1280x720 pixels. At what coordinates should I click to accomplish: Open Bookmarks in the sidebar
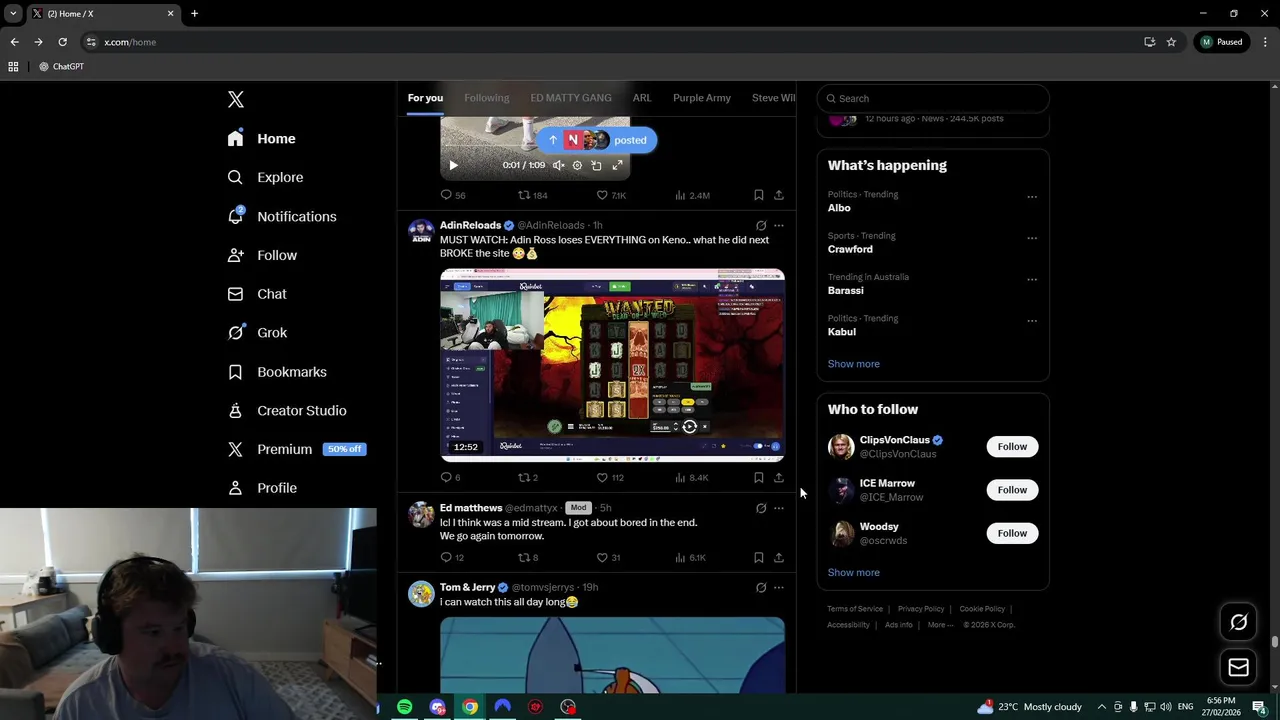(277, 371)
